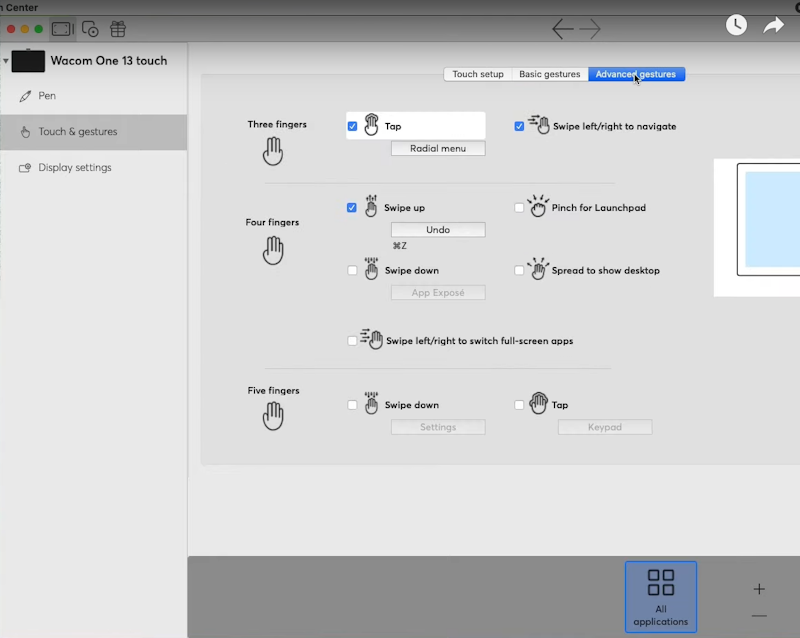800x638 pixels.
Task: Click the display settings toolbar icon
Action: click(90, 29)
